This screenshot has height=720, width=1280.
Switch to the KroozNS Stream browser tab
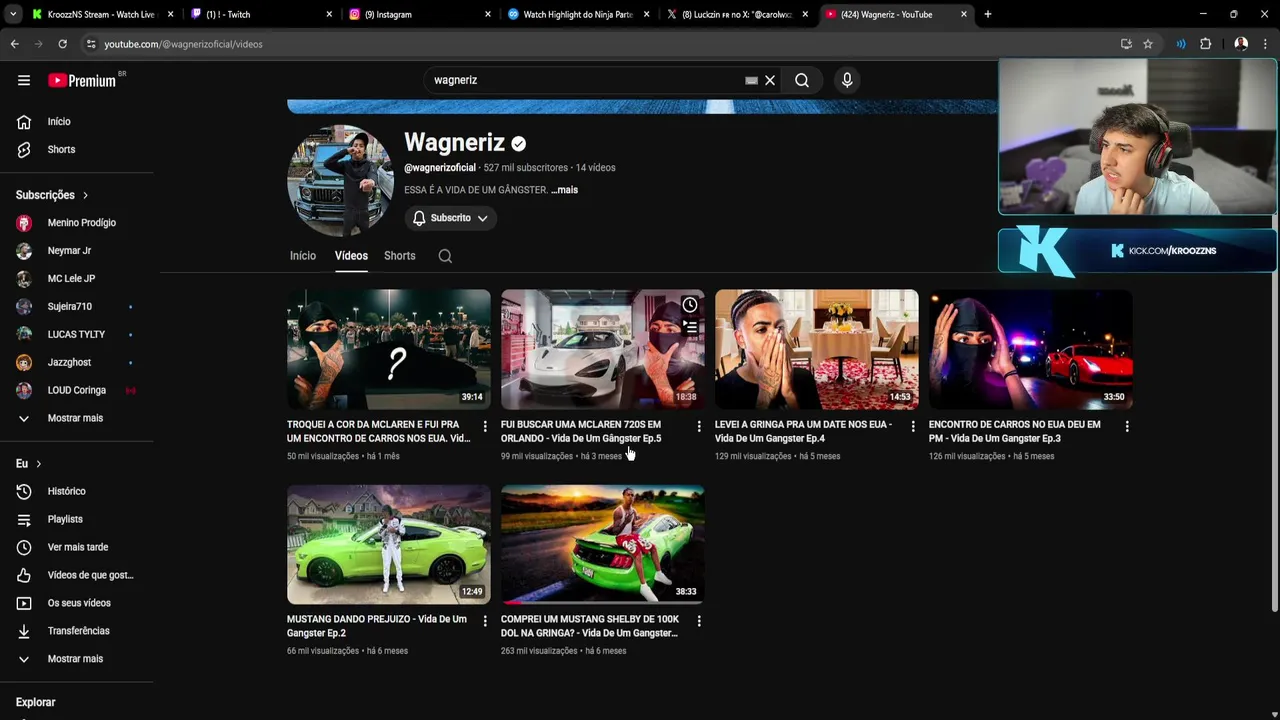coord(100,14)
